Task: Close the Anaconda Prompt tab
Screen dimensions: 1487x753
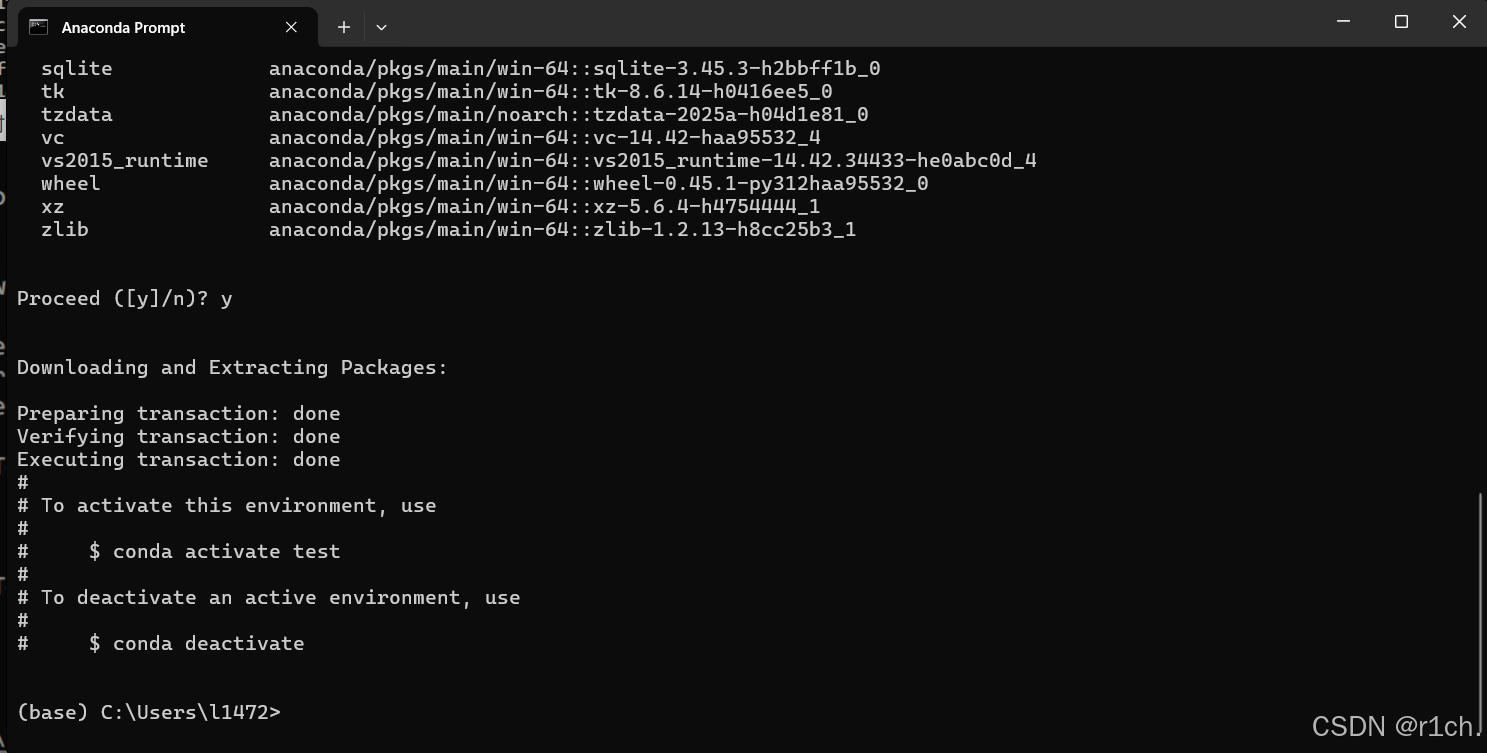Action: (x=291, y=27)
